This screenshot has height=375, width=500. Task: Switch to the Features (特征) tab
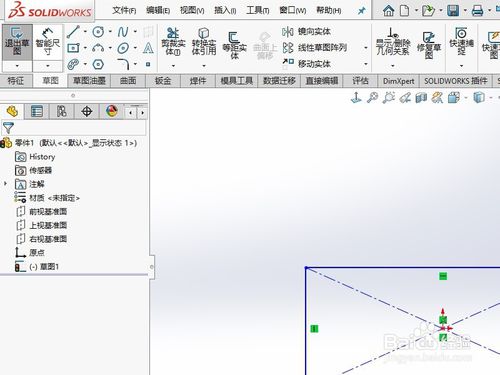click(x=16, y=81)
